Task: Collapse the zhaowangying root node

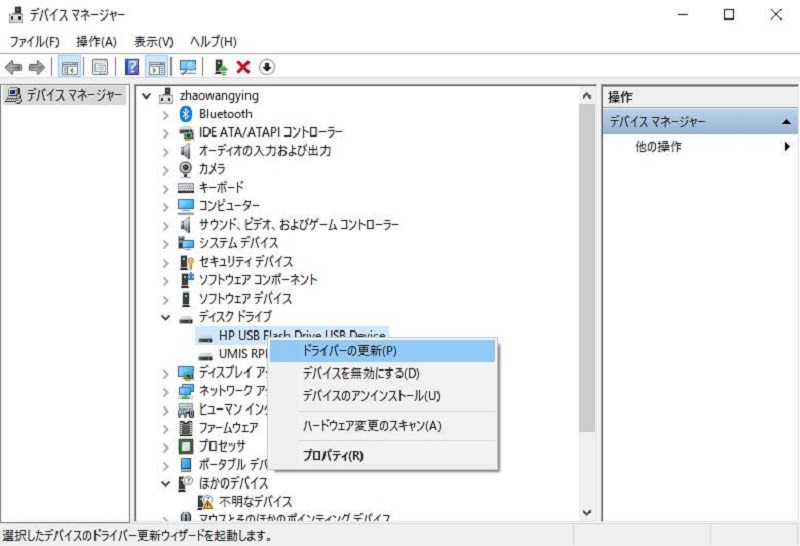Action: (147, 95)
